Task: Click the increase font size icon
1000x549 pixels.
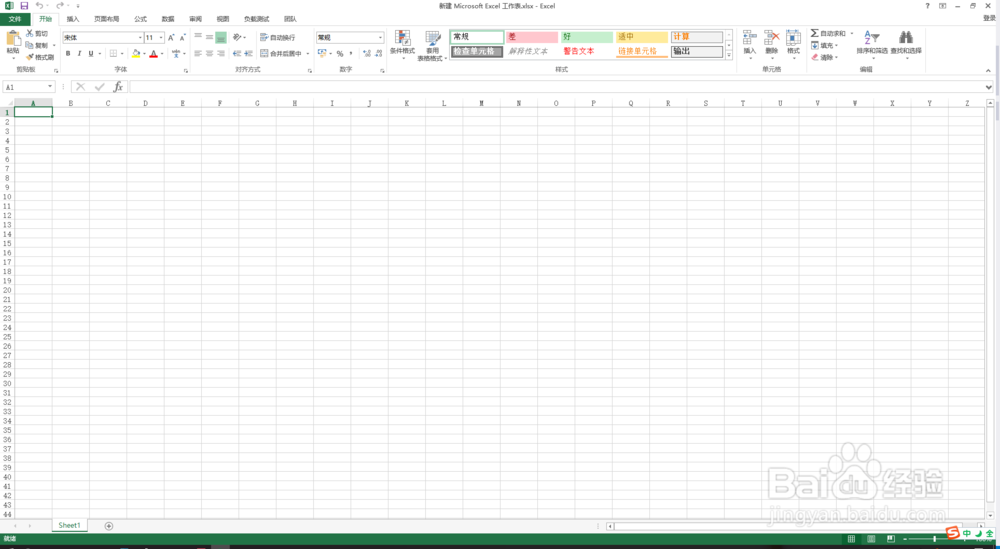Action: (171, 38)
